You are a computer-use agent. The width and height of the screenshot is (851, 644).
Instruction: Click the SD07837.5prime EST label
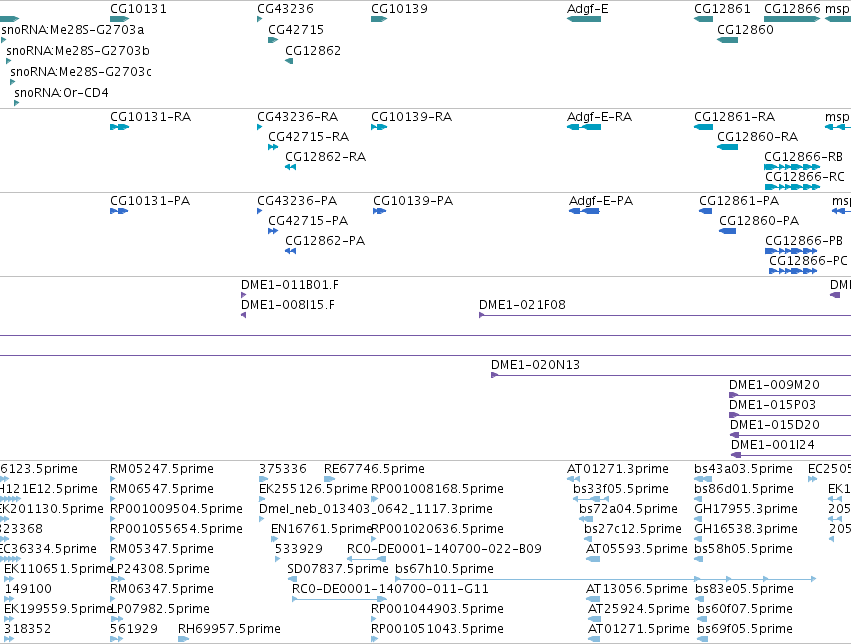338,569
